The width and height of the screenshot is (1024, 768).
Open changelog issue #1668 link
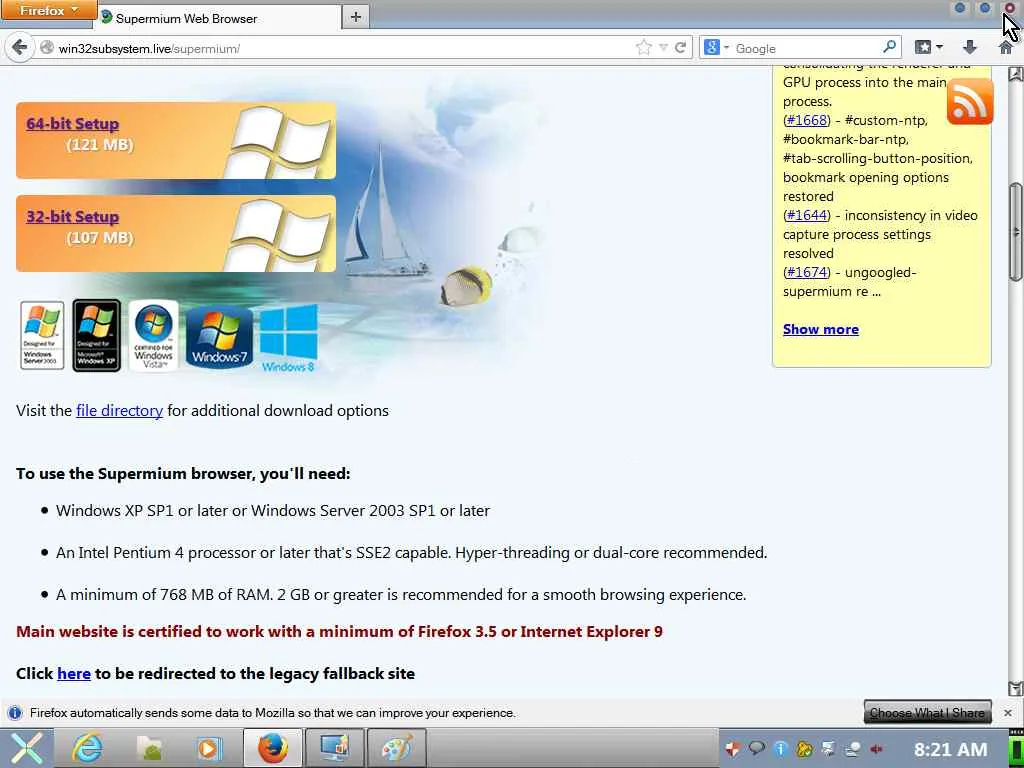(807, 120)
